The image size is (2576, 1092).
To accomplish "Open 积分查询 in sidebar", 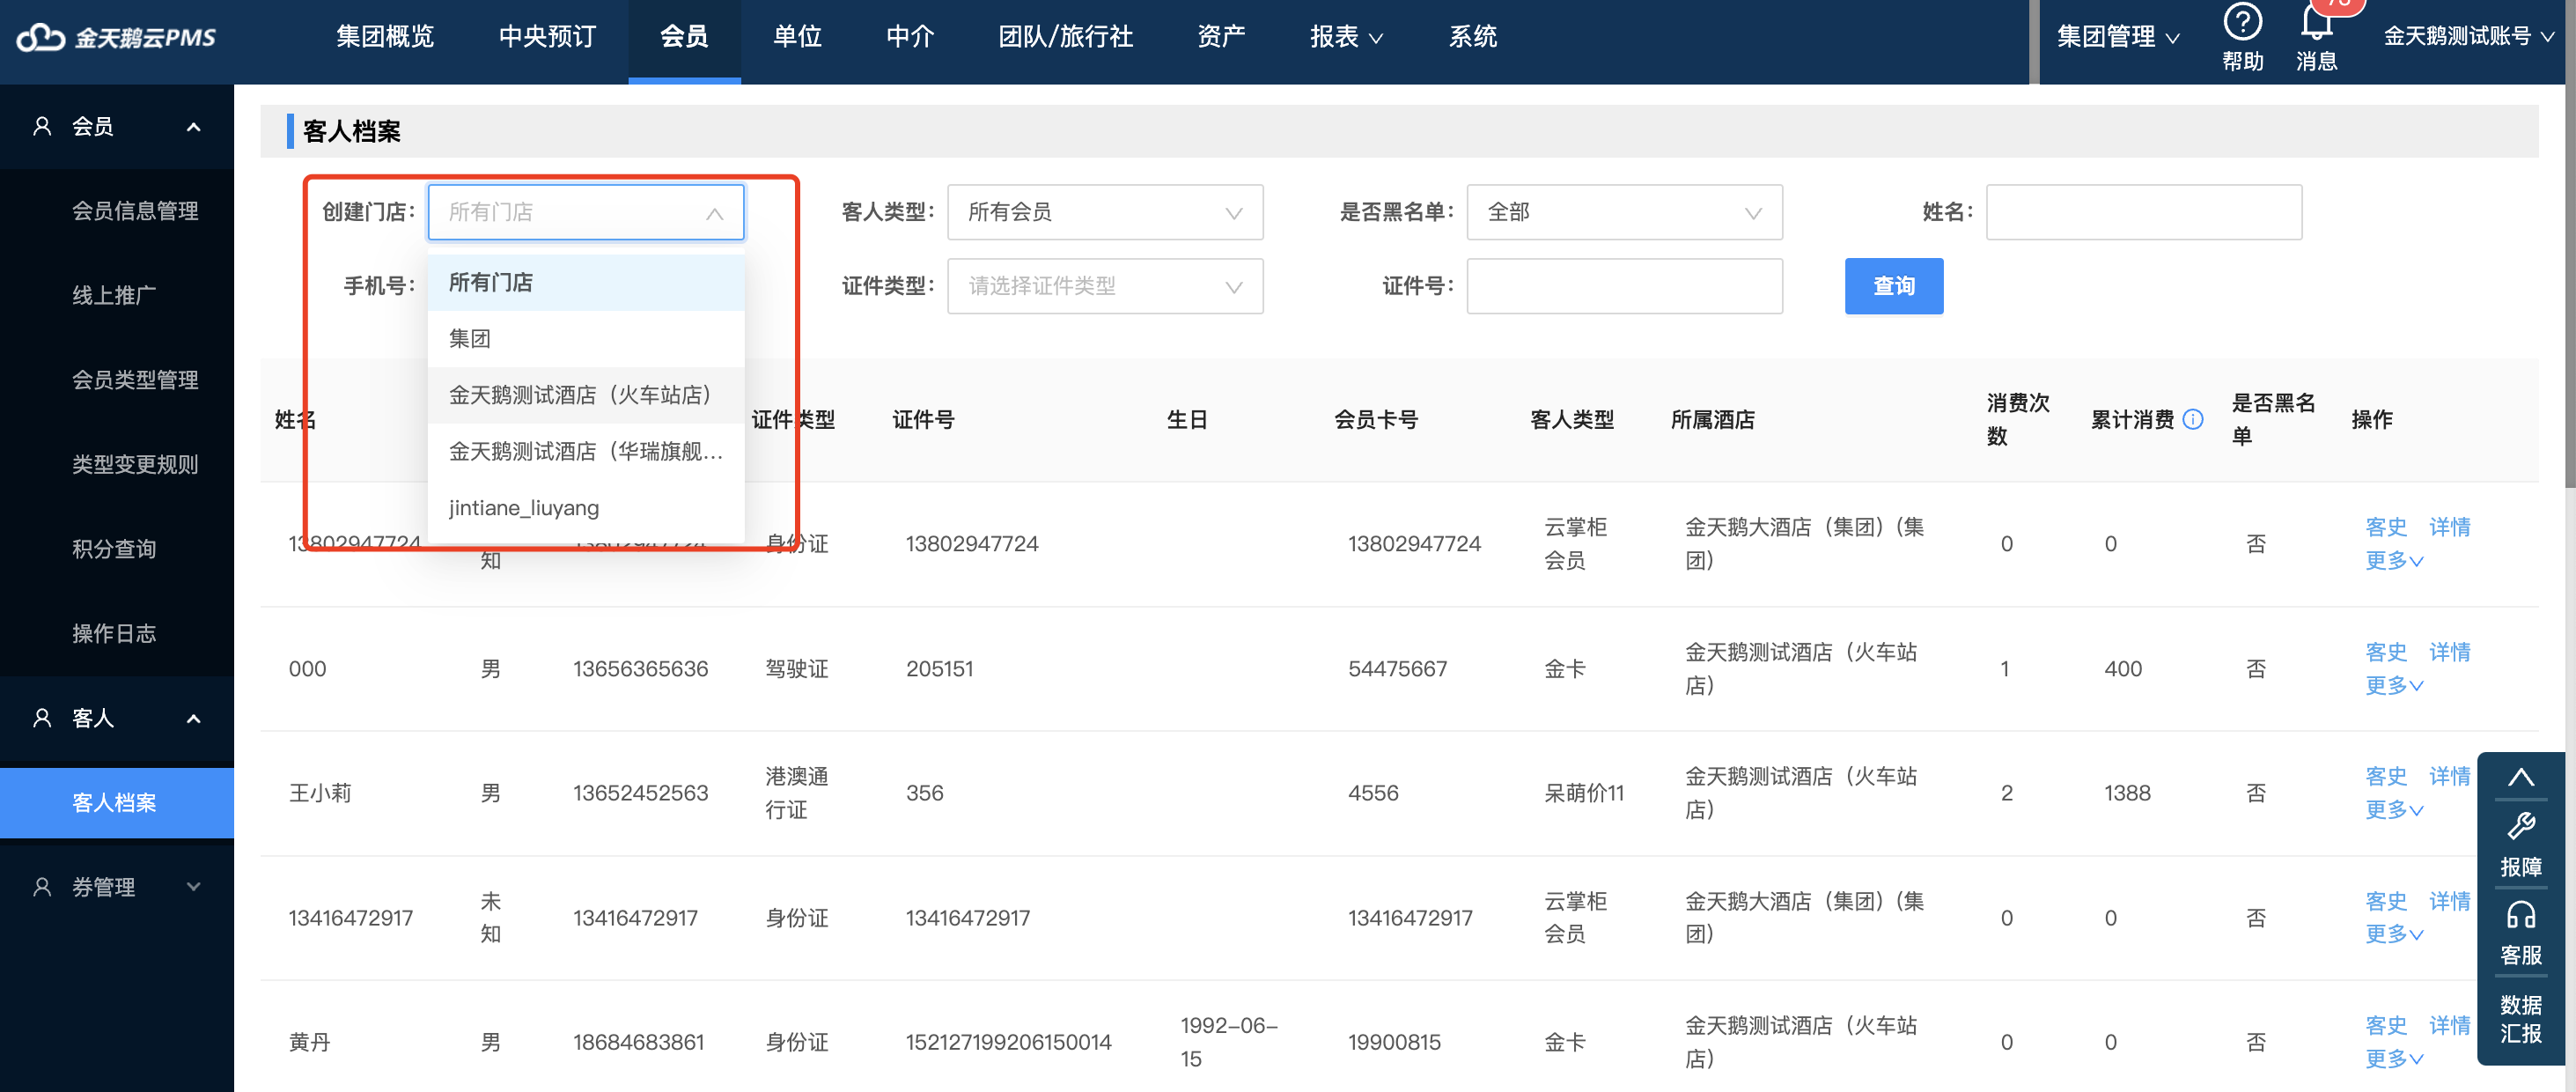I will click(x=114, y=549).
